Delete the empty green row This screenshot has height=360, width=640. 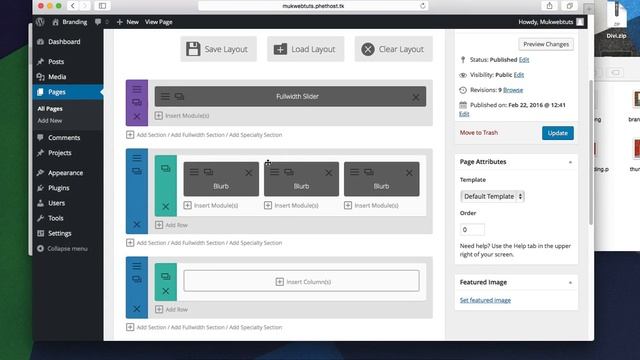[x=165, y=291]
